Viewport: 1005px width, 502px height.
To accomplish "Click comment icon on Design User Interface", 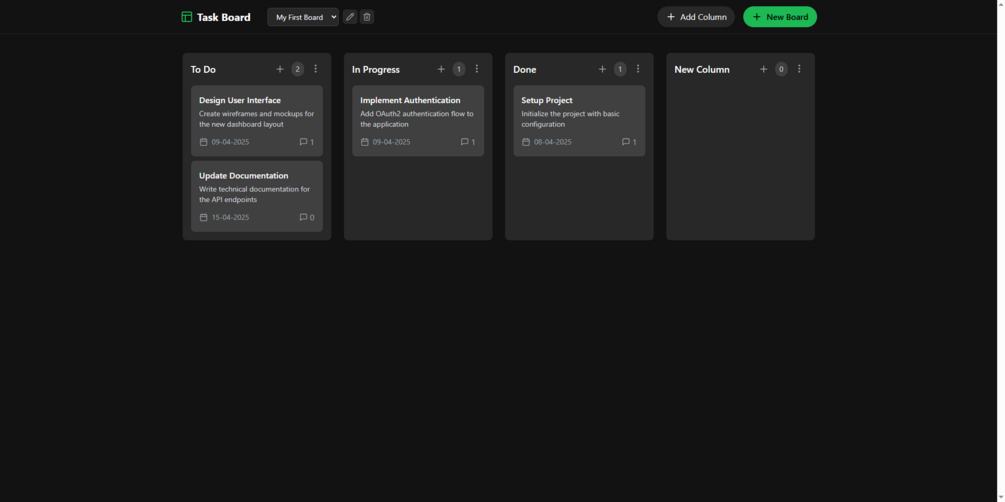I will pos(303,142).
